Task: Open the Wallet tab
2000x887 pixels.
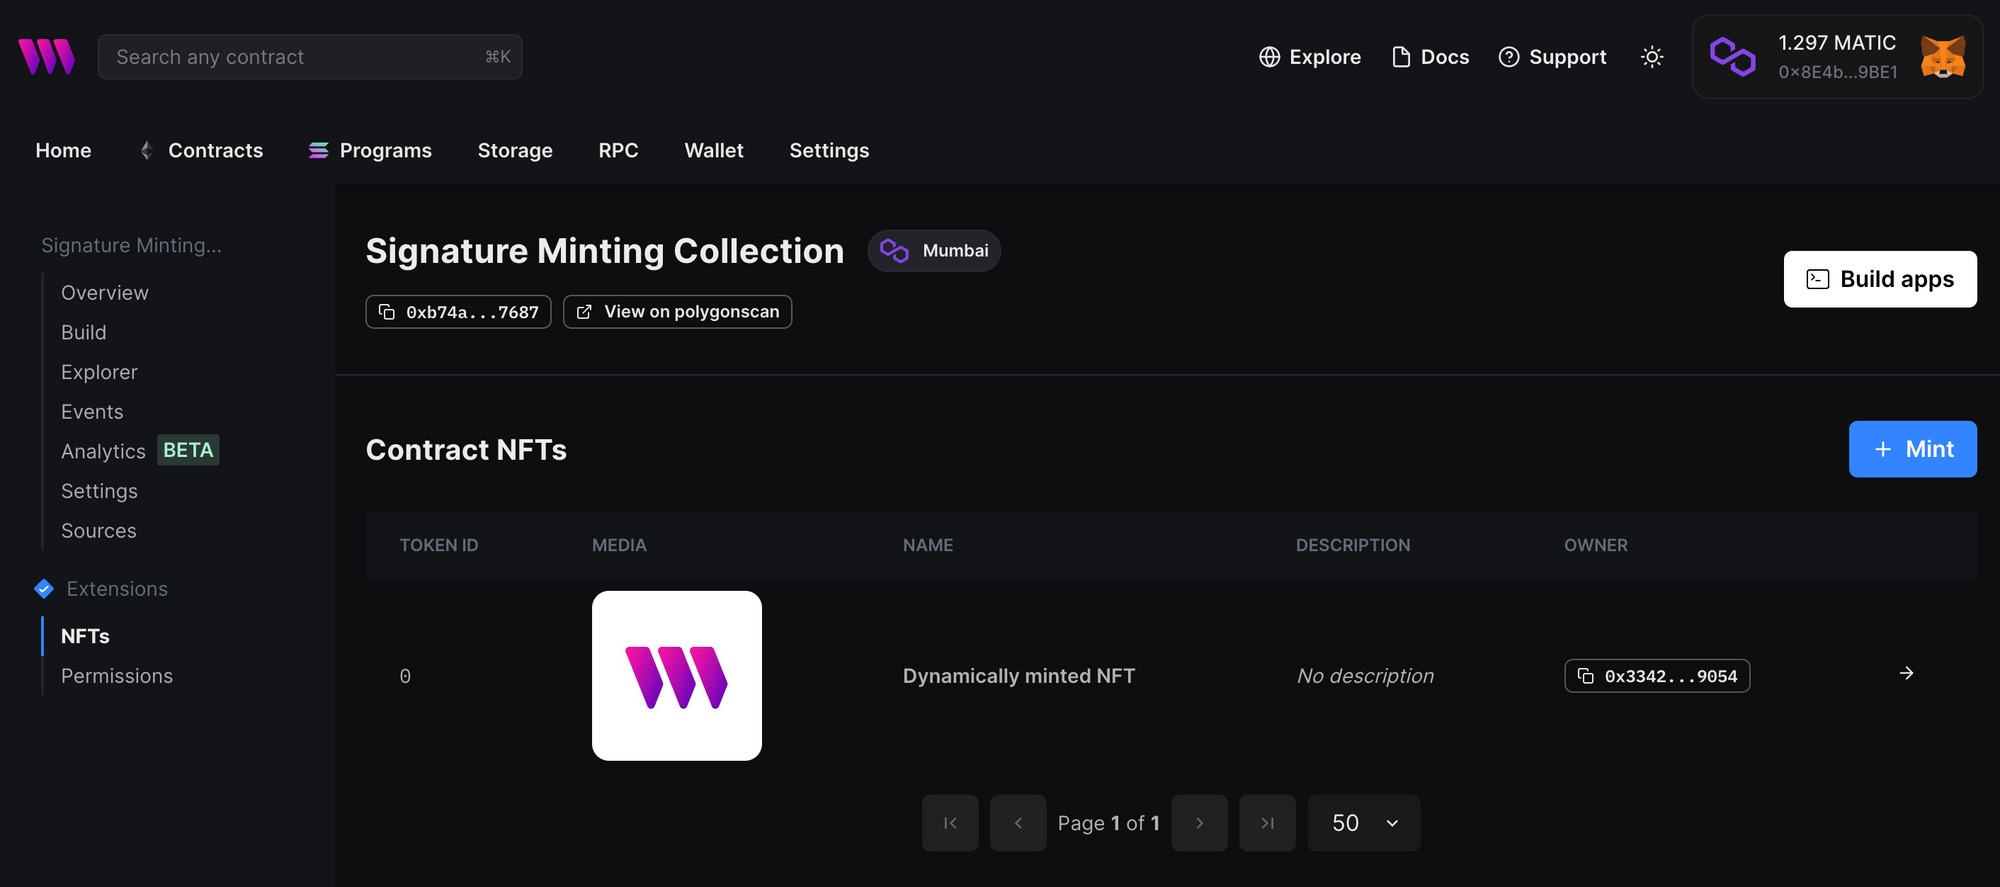Action: (x=714, y=150)
